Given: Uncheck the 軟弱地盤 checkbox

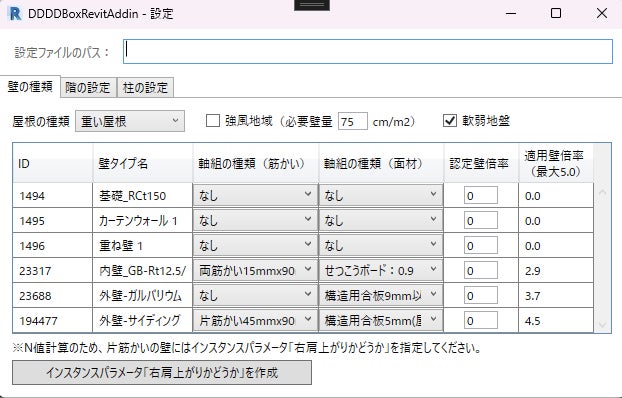Looking at the screenshot, I should coord(449,120).
